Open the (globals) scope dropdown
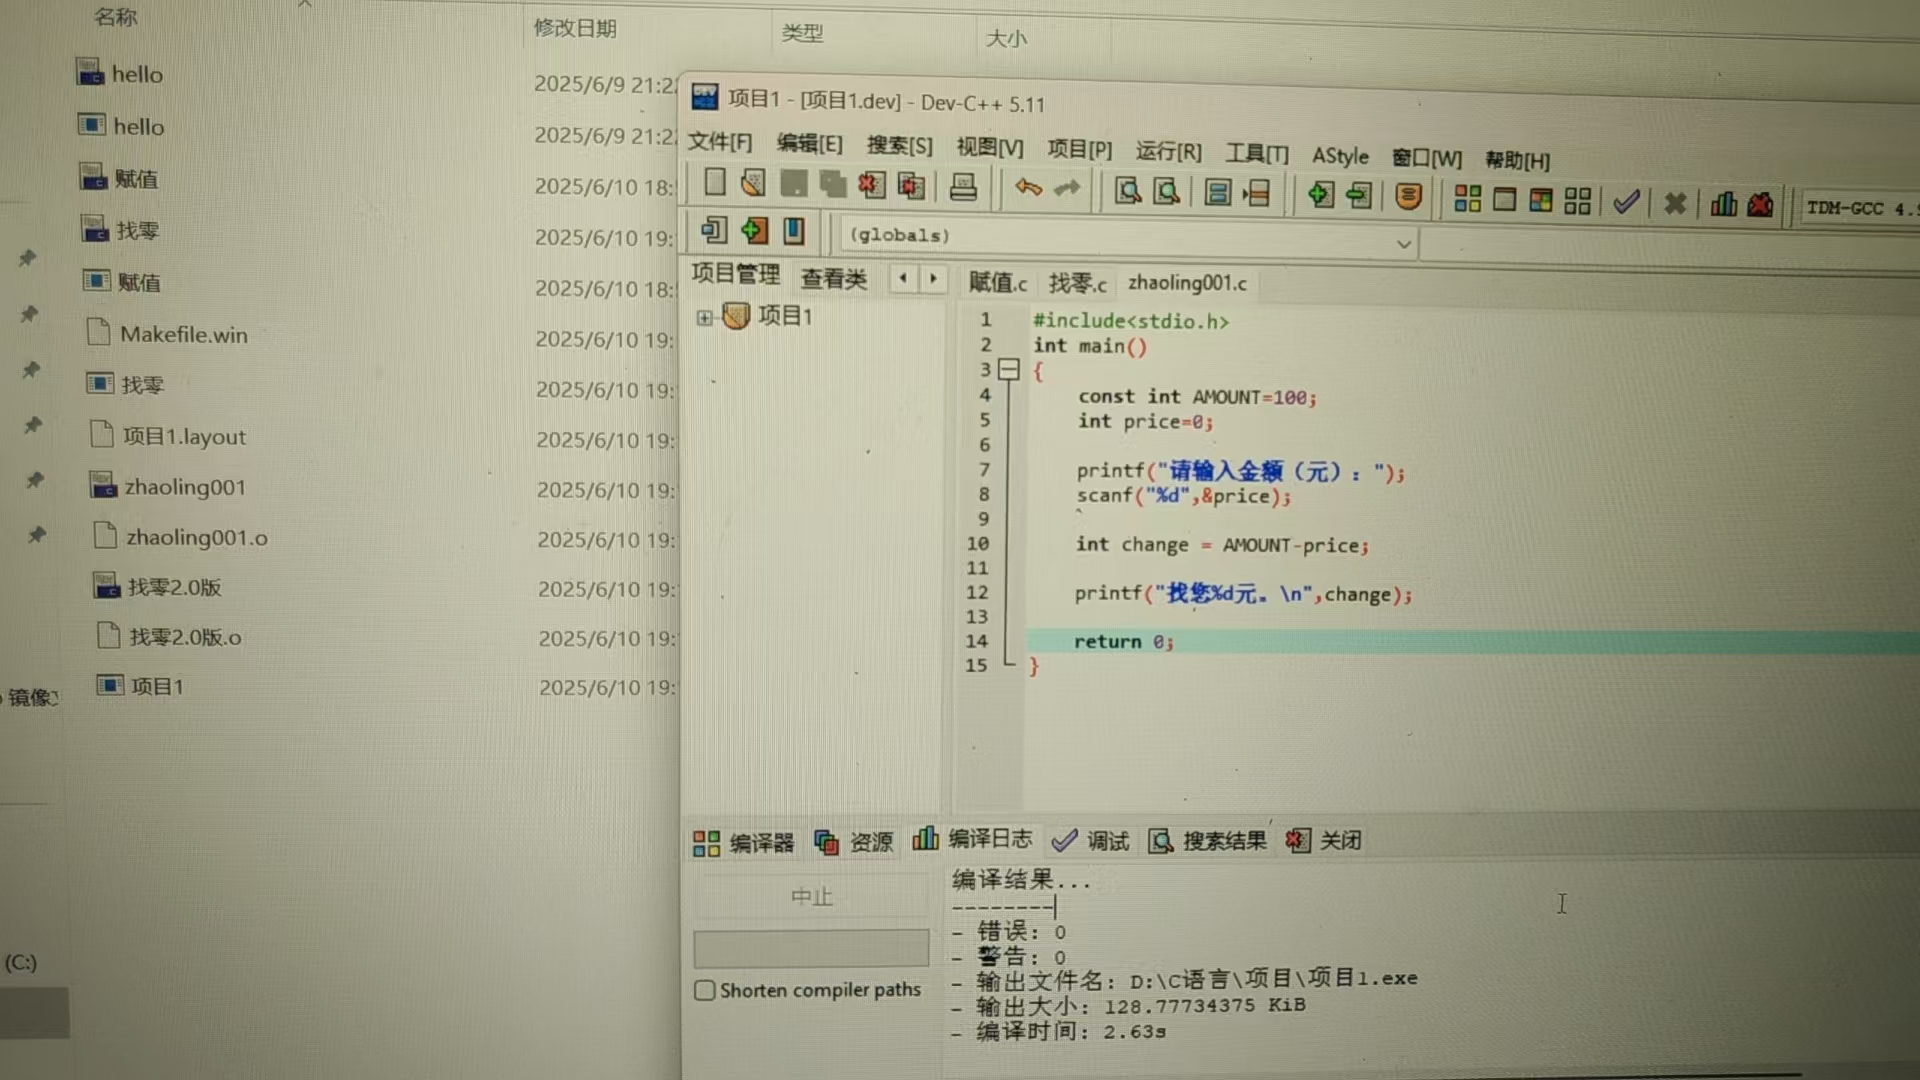Screen dimensions: 1920x1080 pyautogui.click(x=1403, y=243)
